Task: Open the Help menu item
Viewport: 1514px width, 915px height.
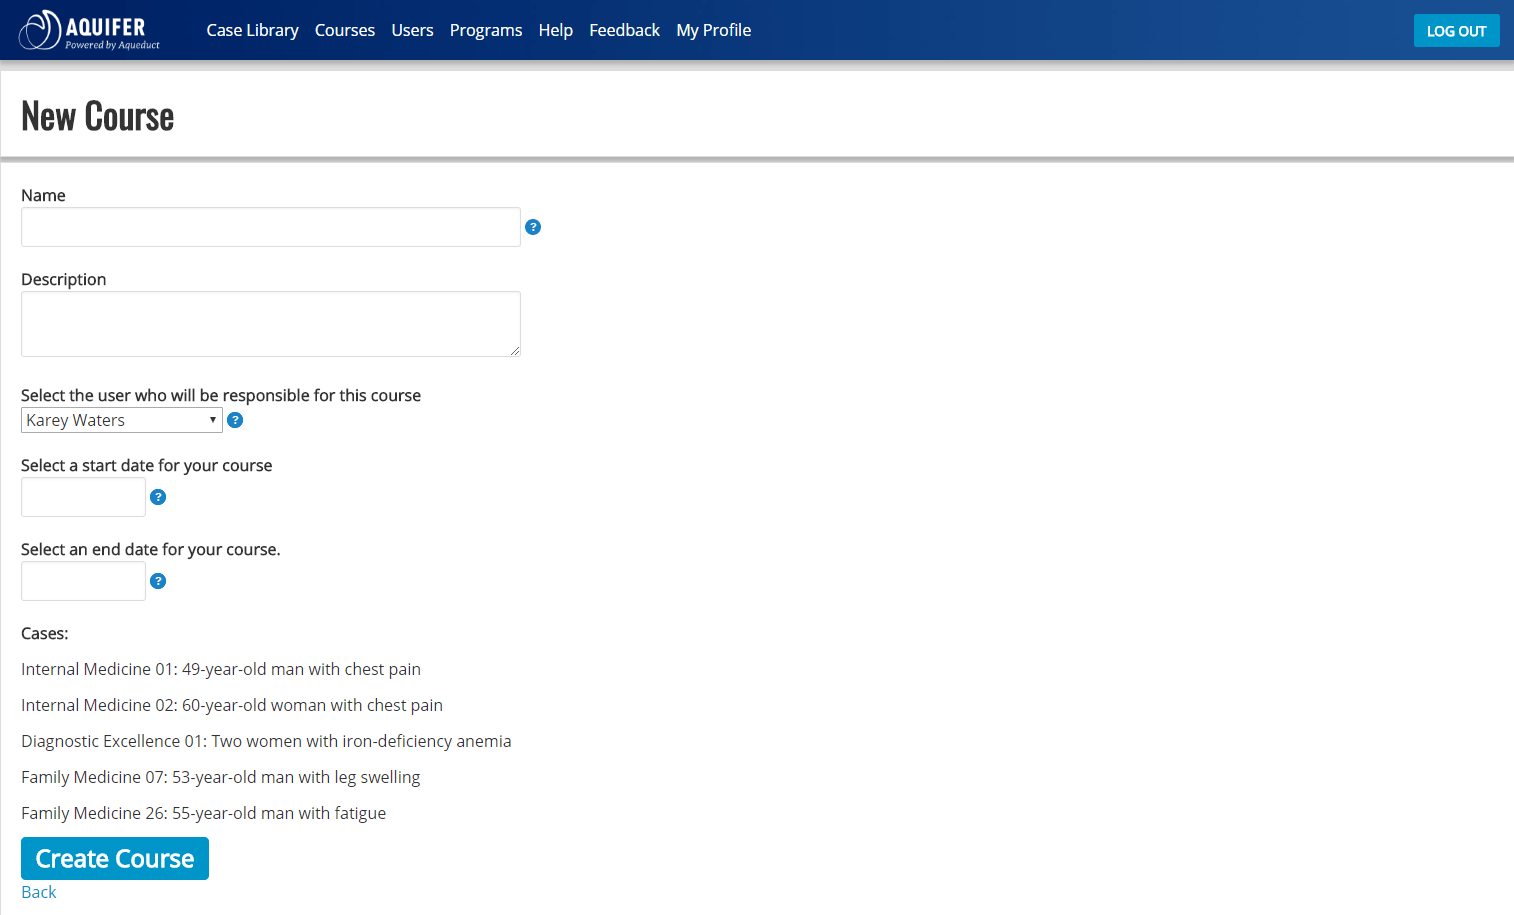Action: coord(556,30)
